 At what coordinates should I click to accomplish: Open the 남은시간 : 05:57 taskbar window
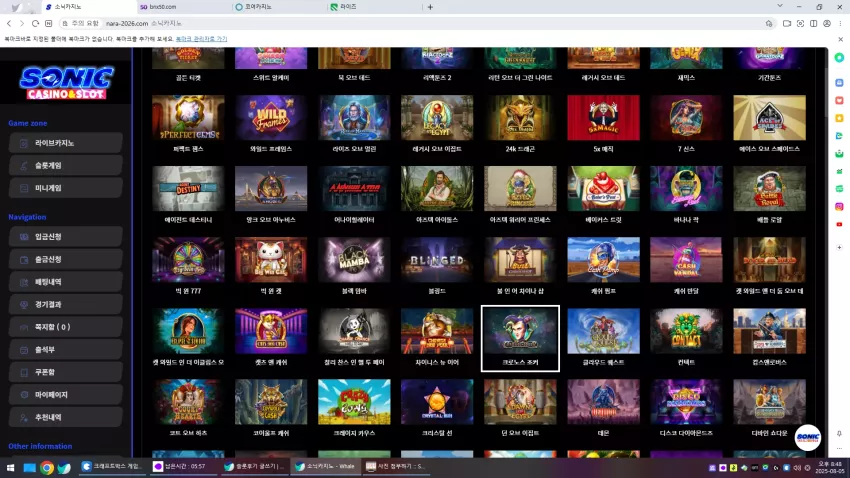coord(183,466)
